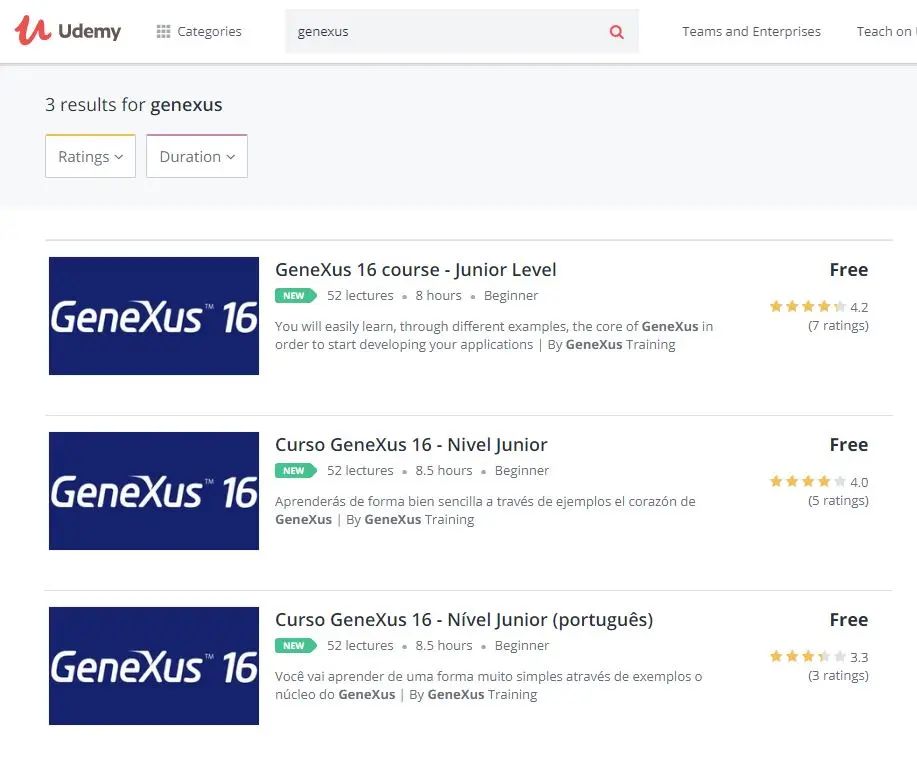Click the NEW badge on the first course
Image resolution: width=917 pixels, height=769 pixels.
(295, 295)
